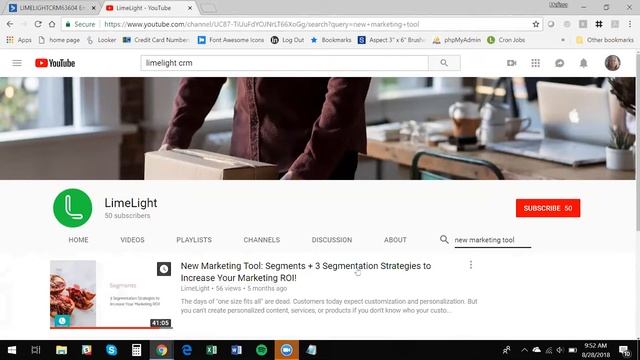Open the Bookmarks star folder in bookmarks bar
The height and width of the screenshot is (360, 640).
click(331, 40)
